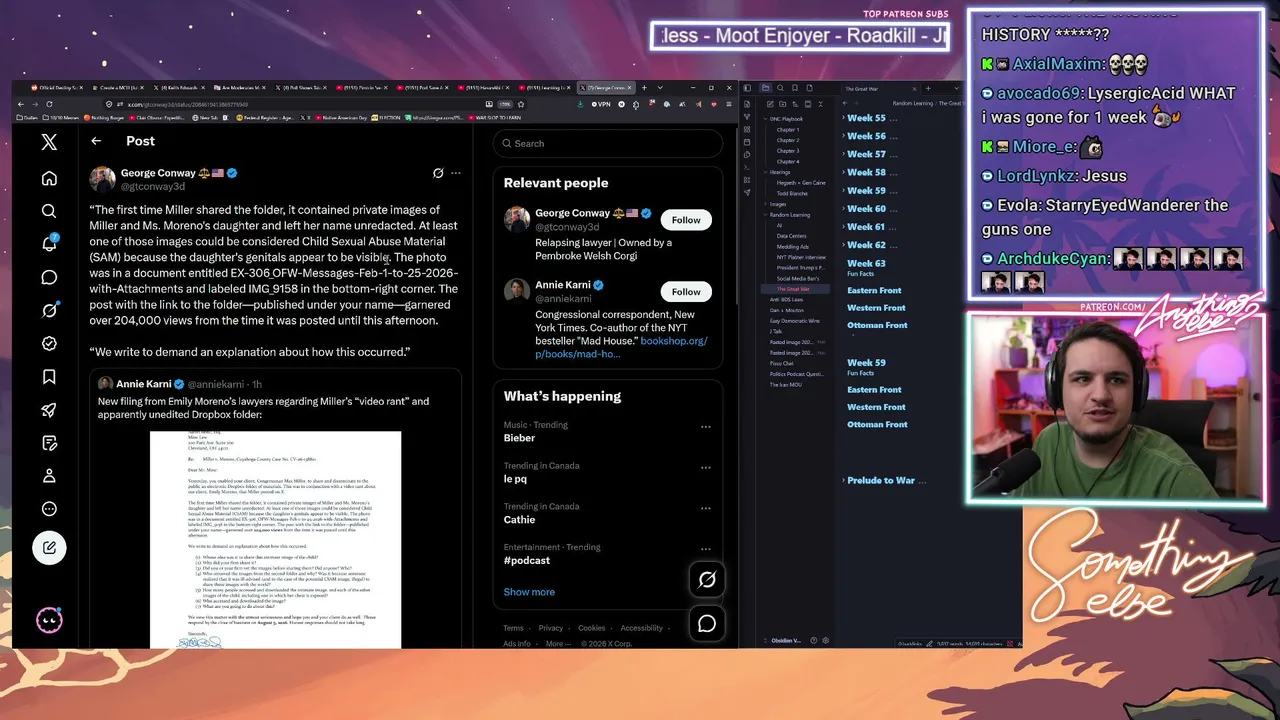This screenshot has width=1280, height=720.
Task: Open the Profile icon in X sidebar
Action: tap(49, 476)
